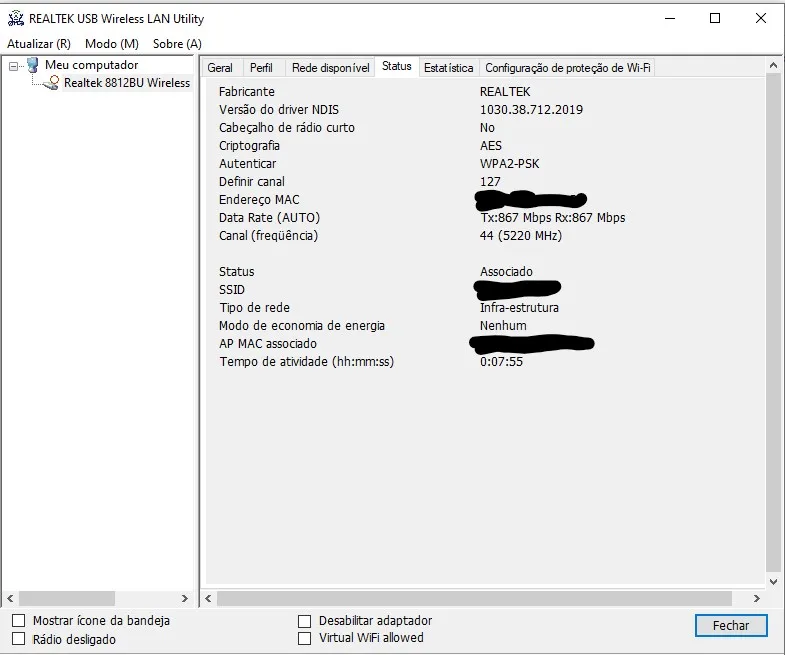The height and width of the screenshot is (655, 785).
Task: Click the 44 (5220 MHz) channel value
Action: [x=521, y=236]
